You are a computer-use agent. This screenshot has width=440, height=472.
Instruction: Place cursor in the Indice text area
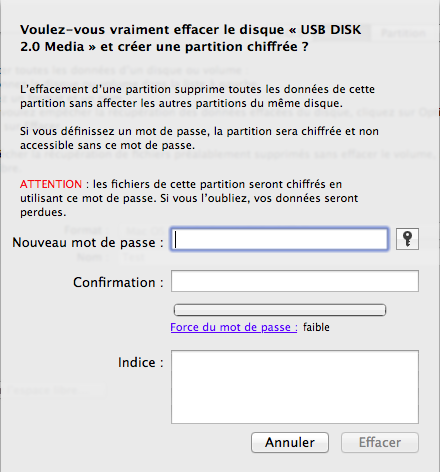pyautogui.click(x=295, y=387)
